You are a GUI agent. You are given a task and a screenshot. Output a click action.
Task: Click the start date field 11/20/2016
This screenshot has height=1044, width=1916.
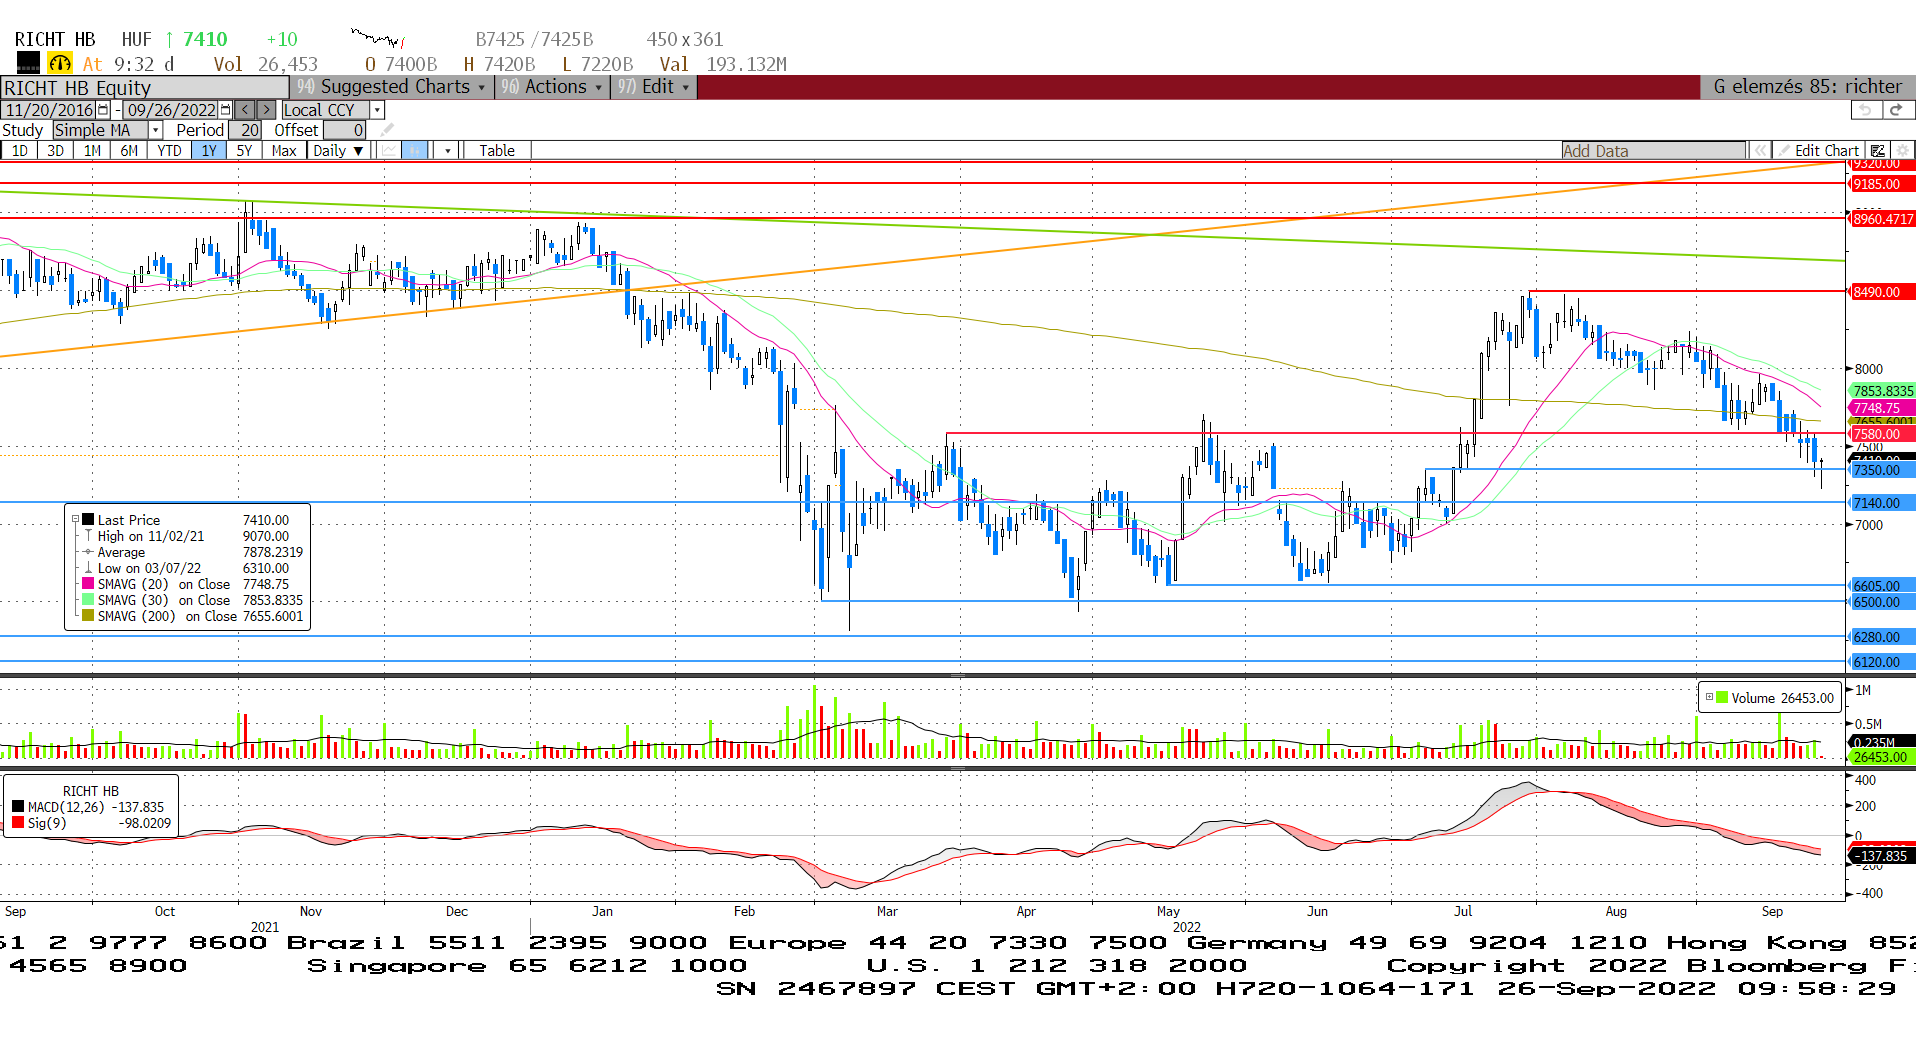[49, 110]
